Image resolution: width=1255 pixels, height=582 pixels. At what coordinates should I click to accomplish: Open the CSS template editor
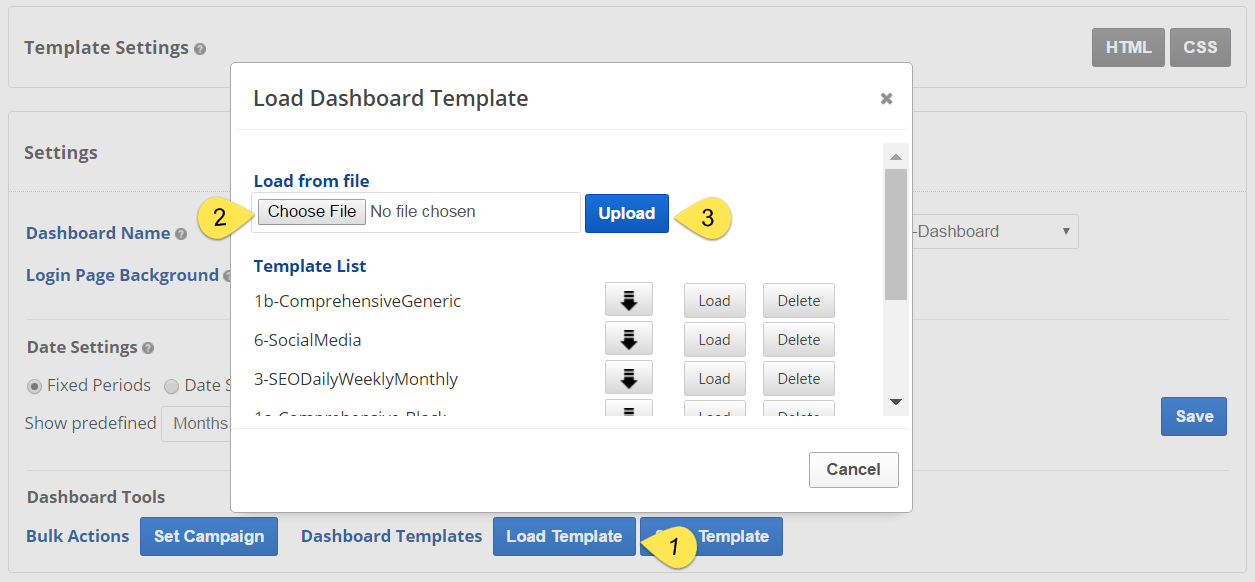(1200, 47)
